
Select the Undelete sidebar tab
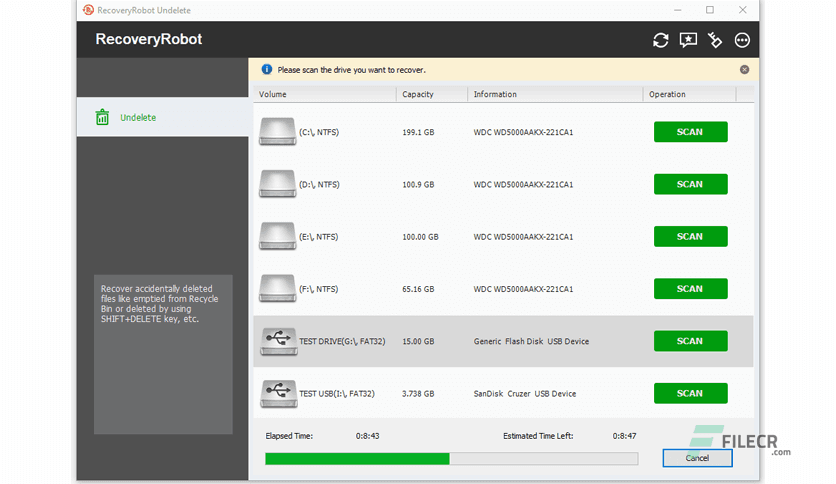[163, 117]
